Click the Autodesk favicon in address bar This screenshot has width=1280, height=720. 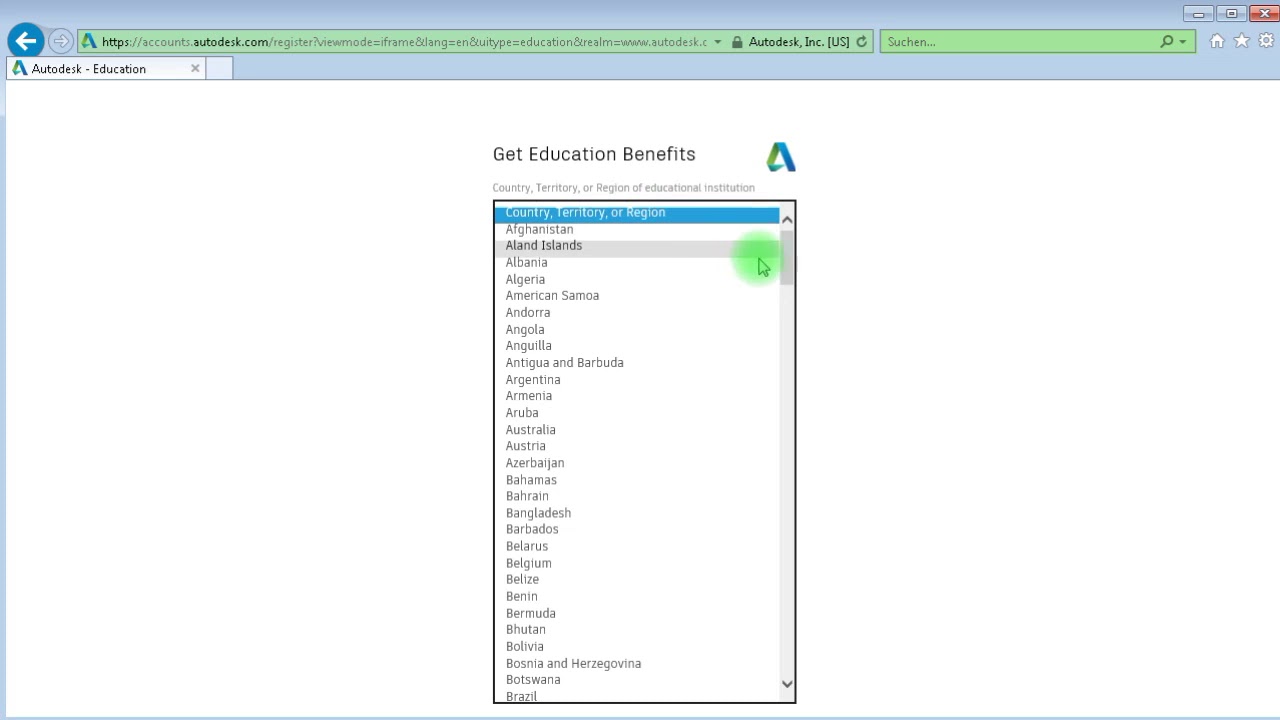tap(89, 41)
